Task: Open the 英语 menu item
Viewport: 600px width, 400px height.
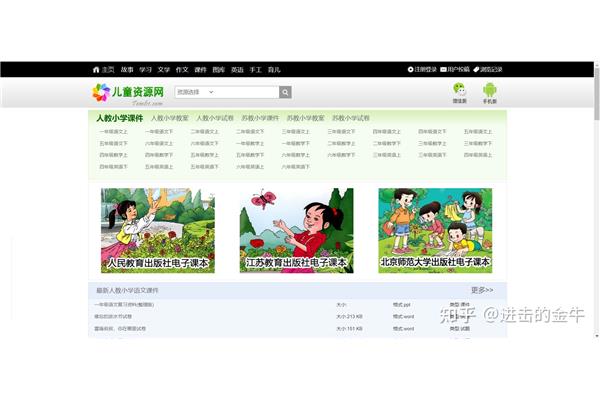Action: (237, 70)
